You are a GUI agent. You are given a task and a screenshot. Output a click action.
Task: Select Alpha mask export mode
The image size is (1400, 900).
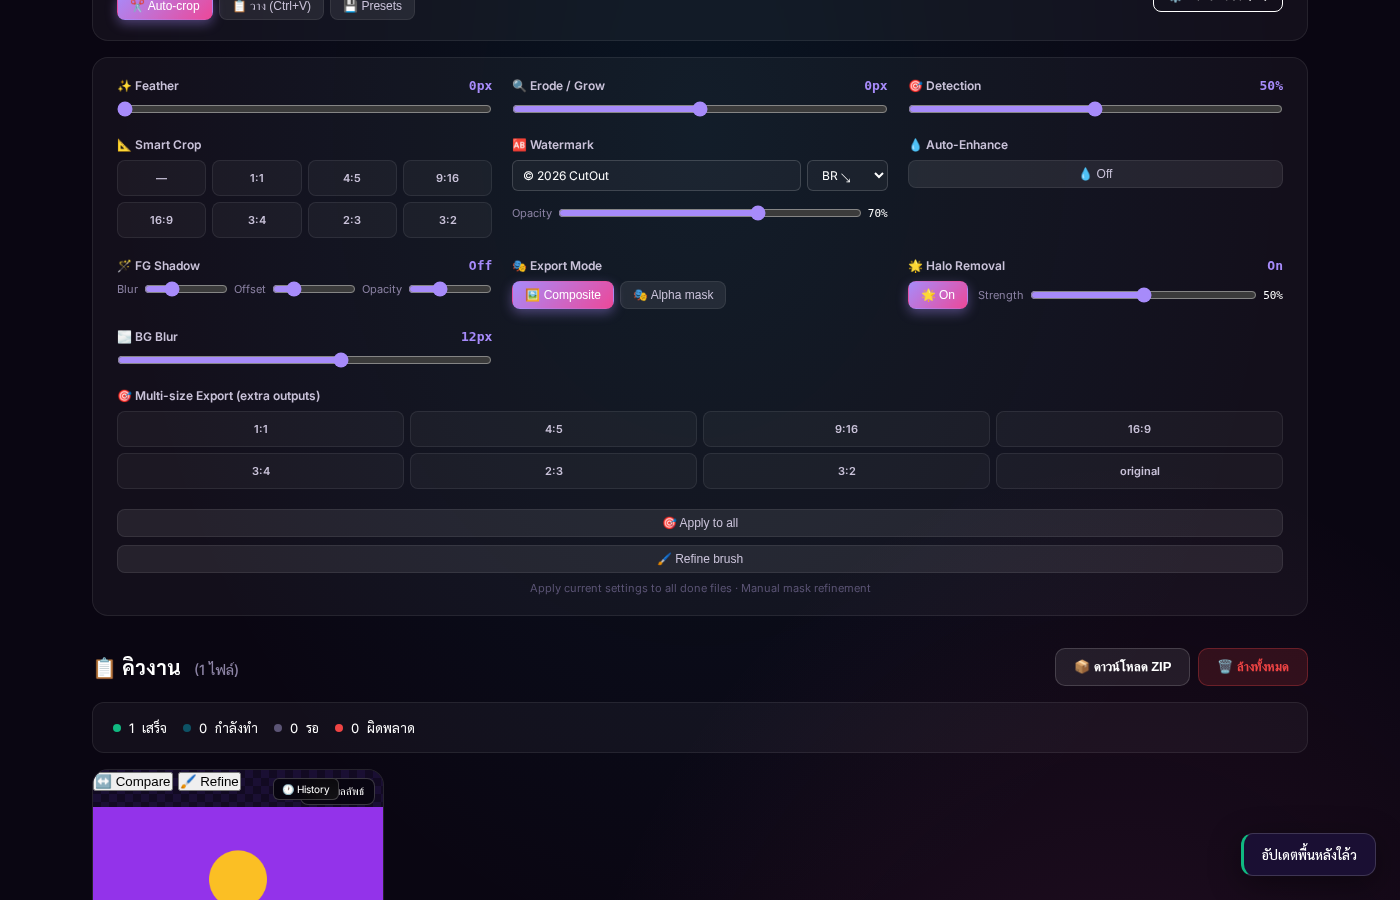[x=673, y=295]
